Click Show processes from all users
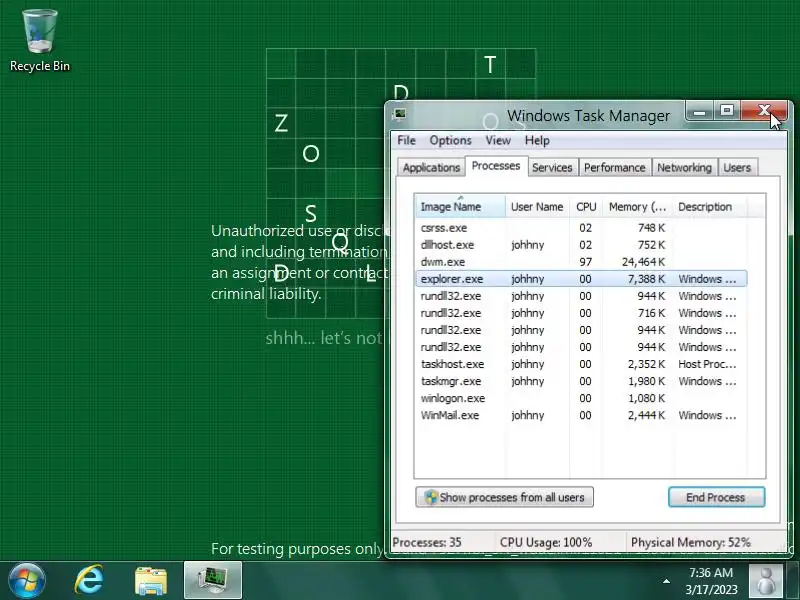Screen dimensions: 800x600 (x=505, y=497)
